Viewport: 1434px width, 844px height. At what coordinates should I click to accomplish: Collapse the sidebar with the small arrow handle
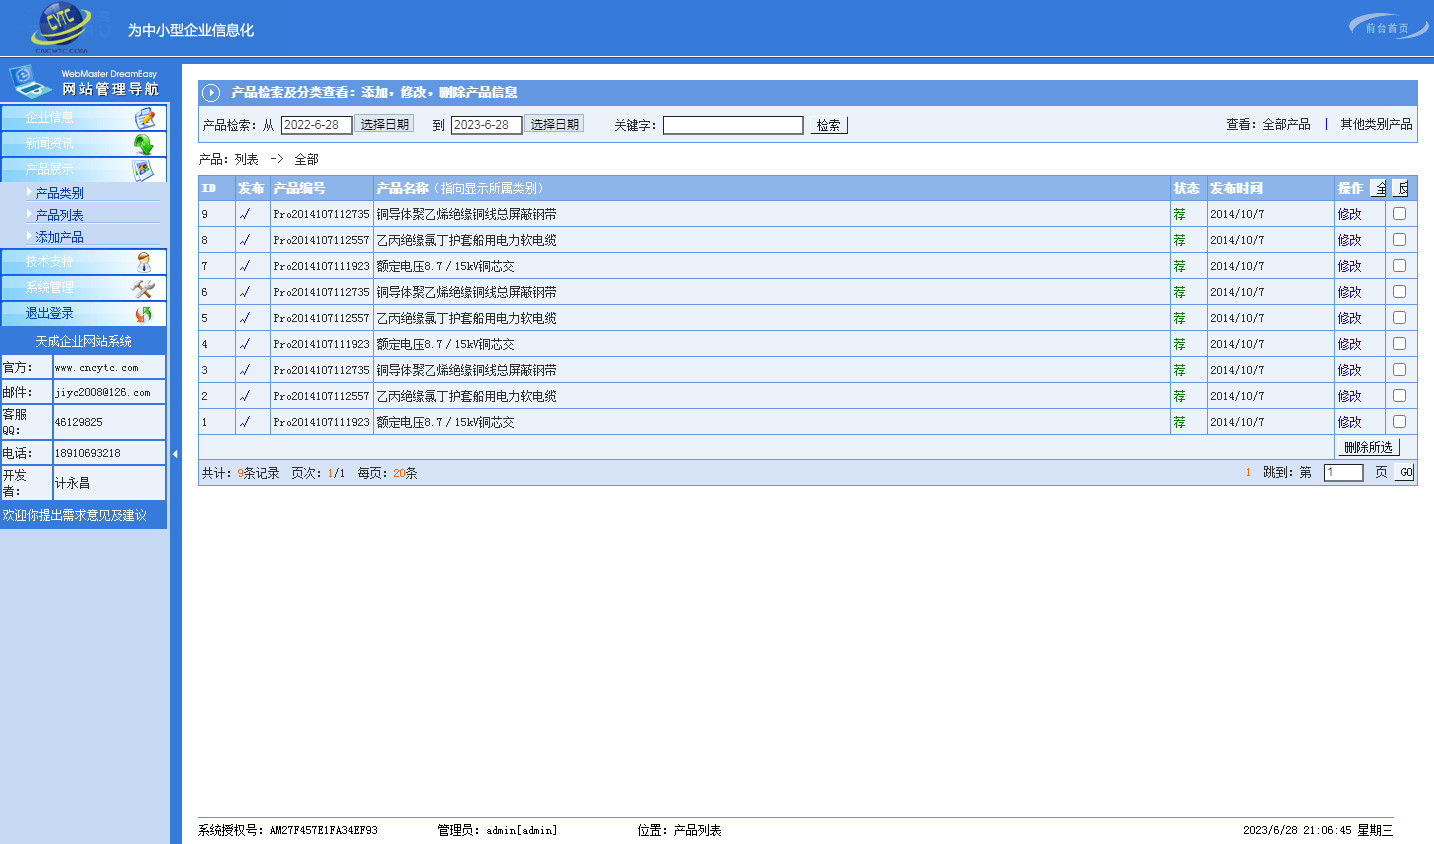pyautogui.click(x=175, y=454)
